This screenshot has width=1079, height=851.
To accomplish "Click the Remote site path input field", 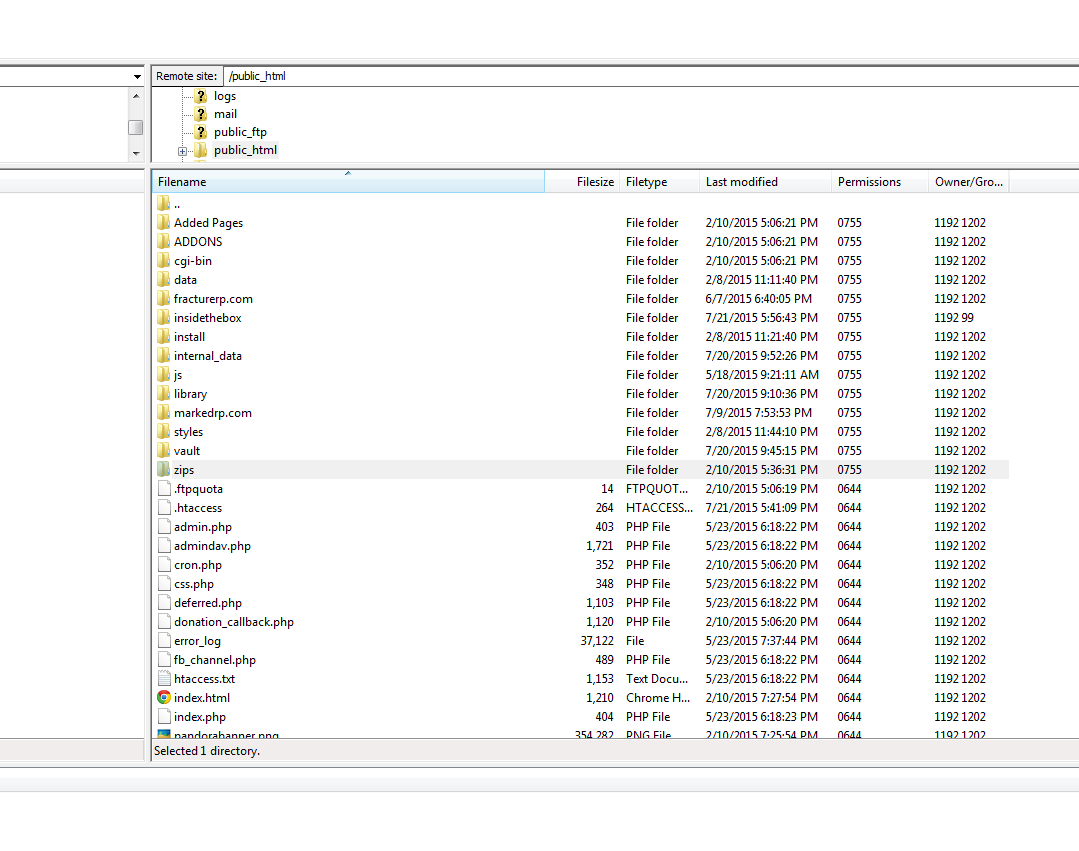I will [x=650, y=76].
